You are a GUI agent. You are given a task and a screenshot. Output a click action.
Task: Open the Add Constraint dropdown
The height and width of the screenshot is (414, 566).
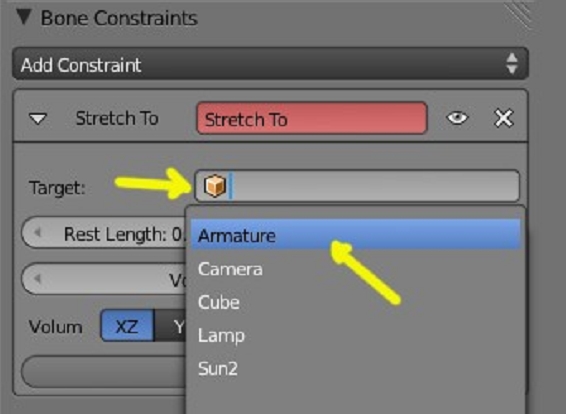pyautogui.click(x=270, y=64)
